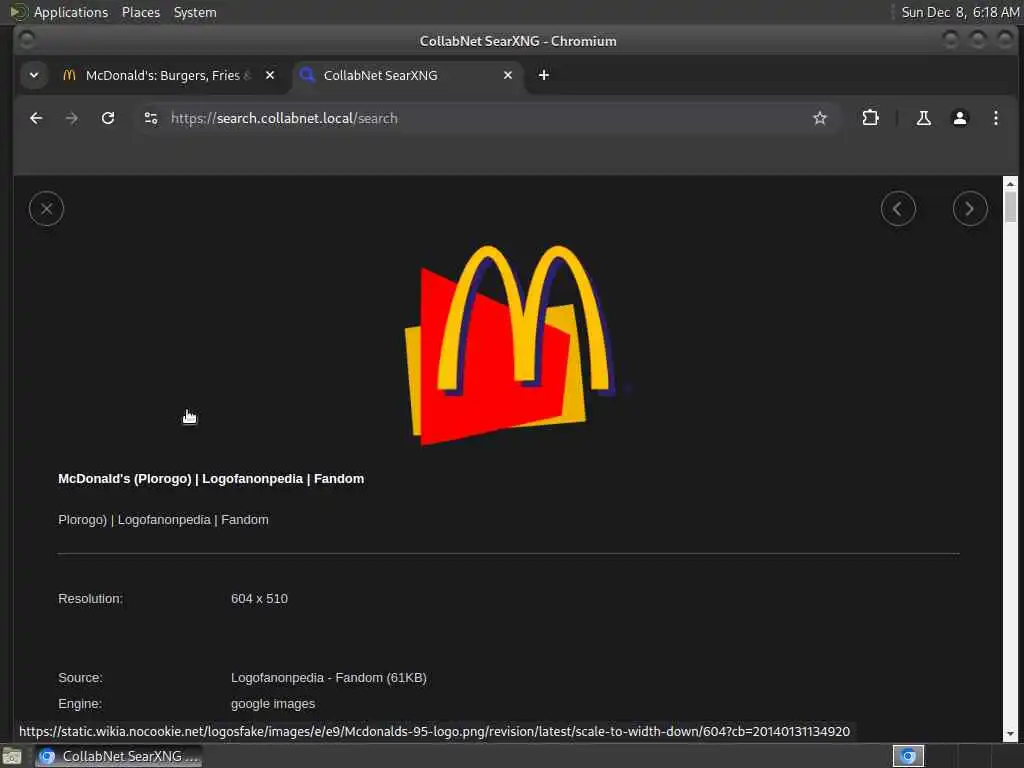Open the System menu
The height and width of the screenshot is (768, 1024).
pyautogui.click(x=195, y=12)
